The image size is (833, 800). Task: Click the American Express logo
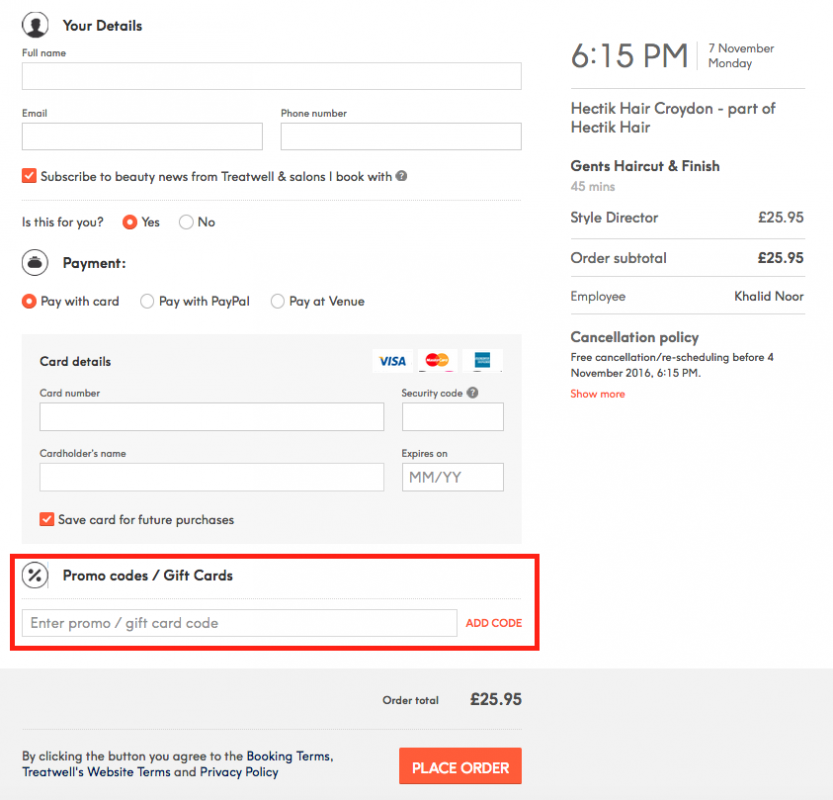coord(482,361)
